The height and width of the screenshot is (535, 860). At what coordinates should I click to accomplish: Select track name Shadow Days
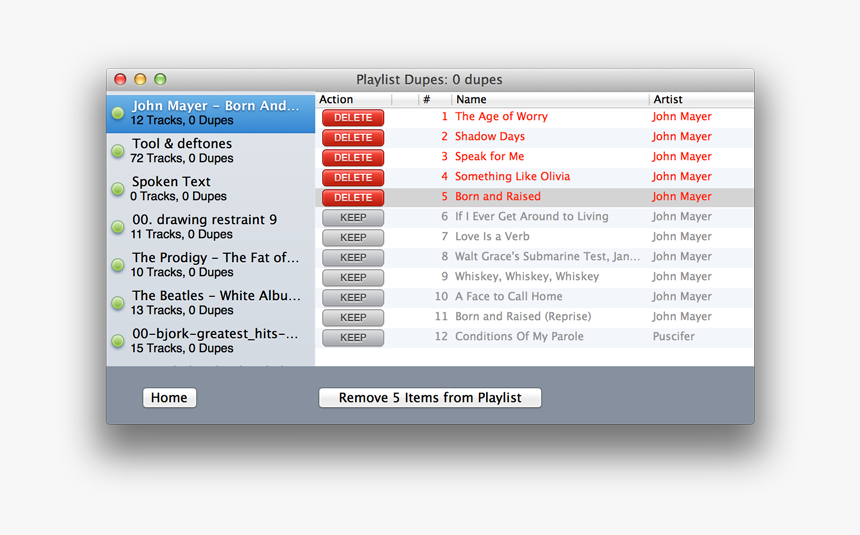(490, 136)
